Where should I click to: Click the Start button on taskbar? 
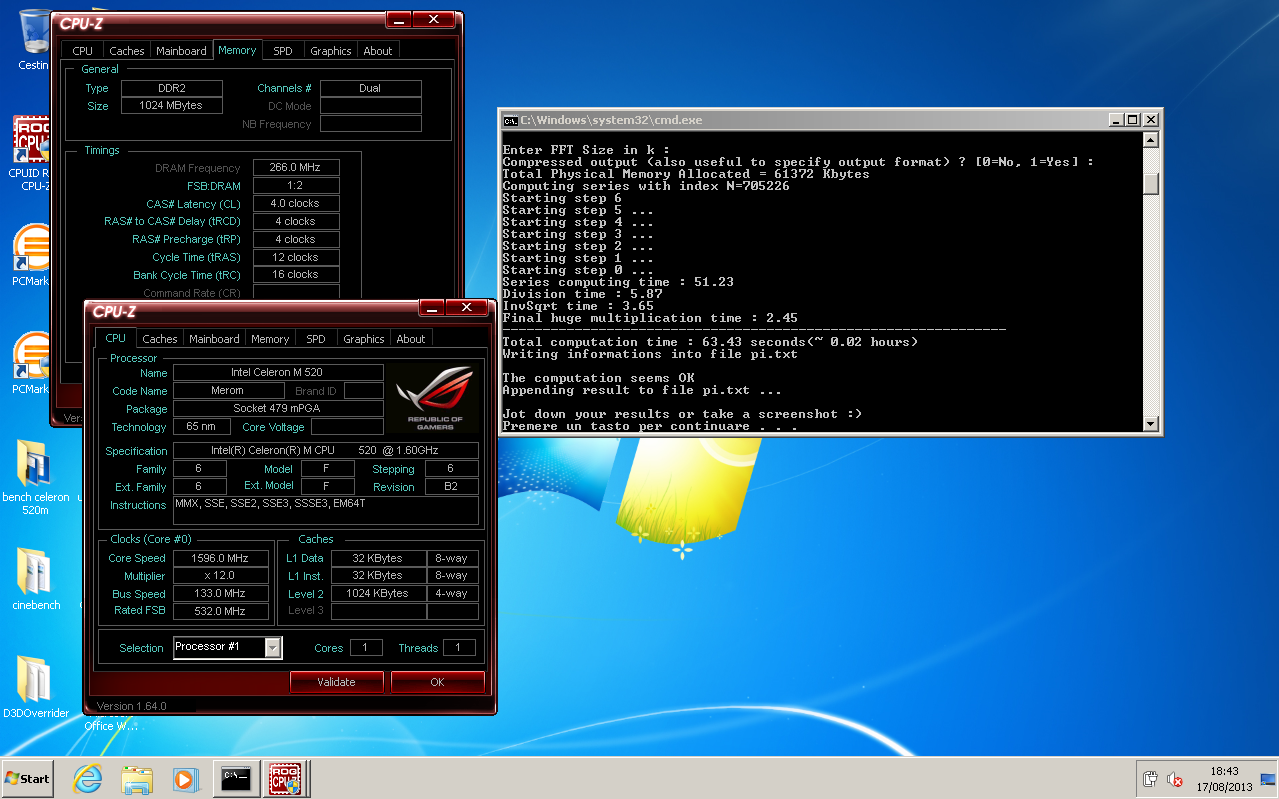click(x=28, y=778)
